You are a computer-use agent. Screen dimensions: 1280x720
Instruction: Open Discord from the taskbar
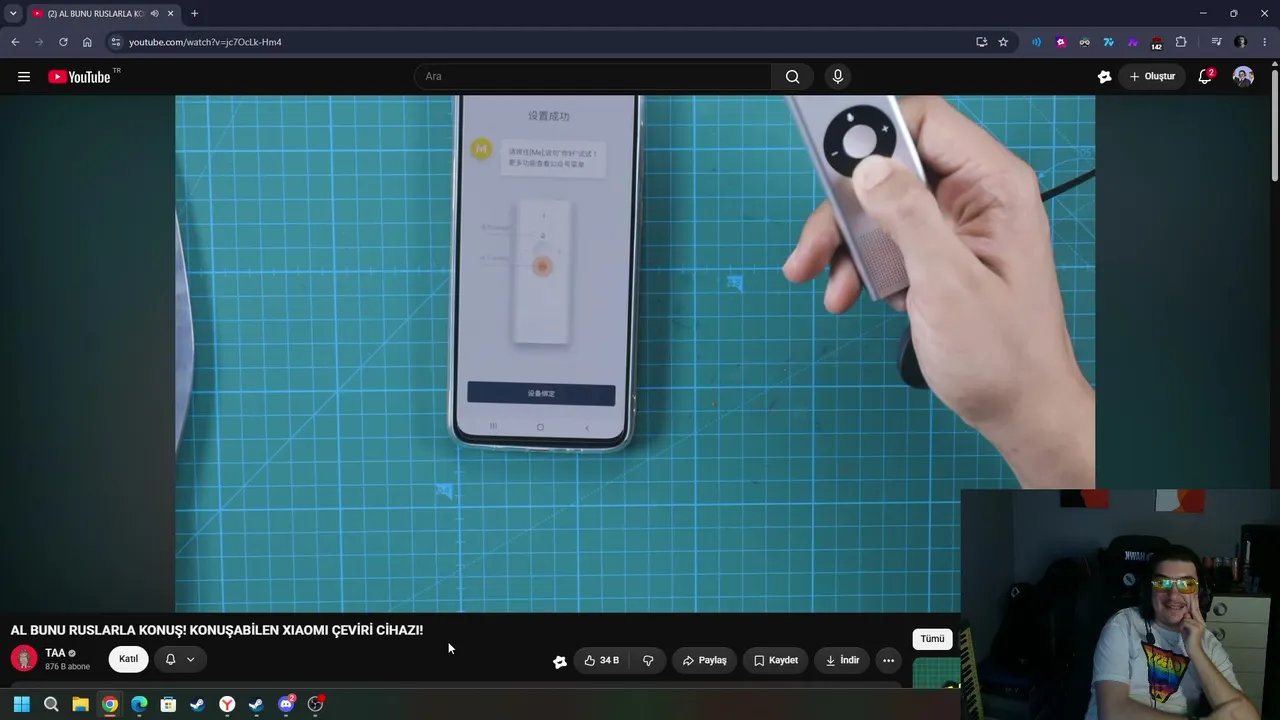pyautogui.click(x=286, y=704)
